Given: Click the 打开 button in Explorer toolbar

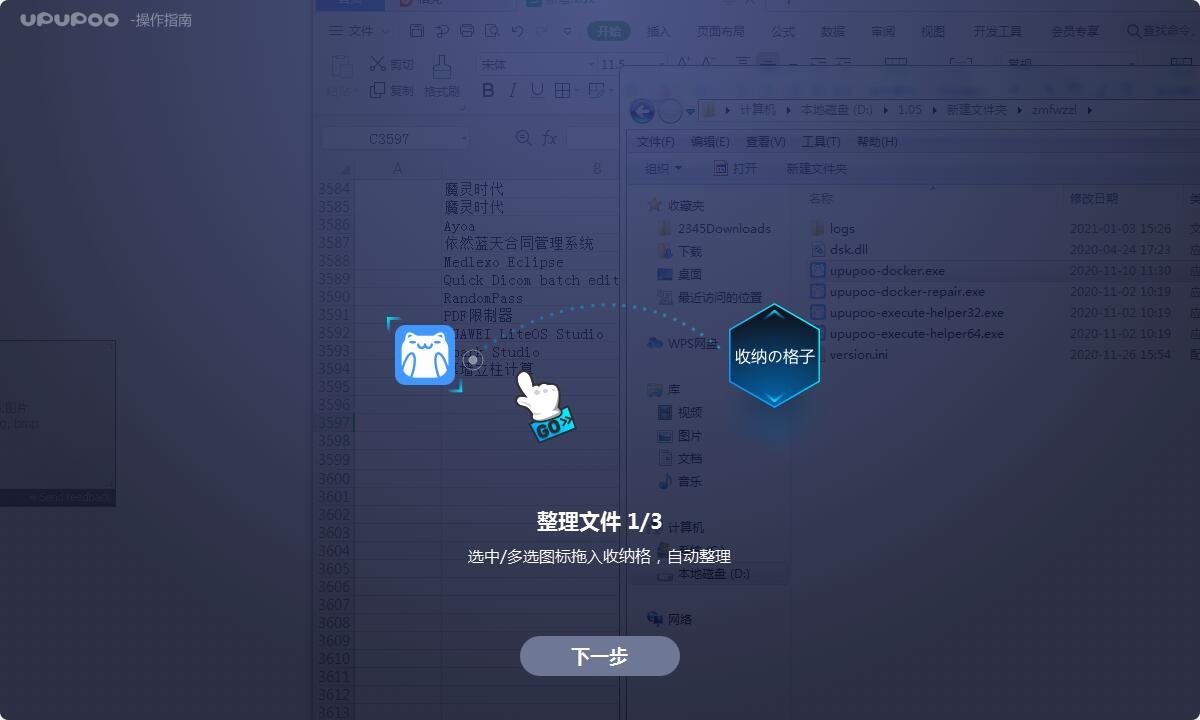Looking at the screenshot, I should click(735, 168).
